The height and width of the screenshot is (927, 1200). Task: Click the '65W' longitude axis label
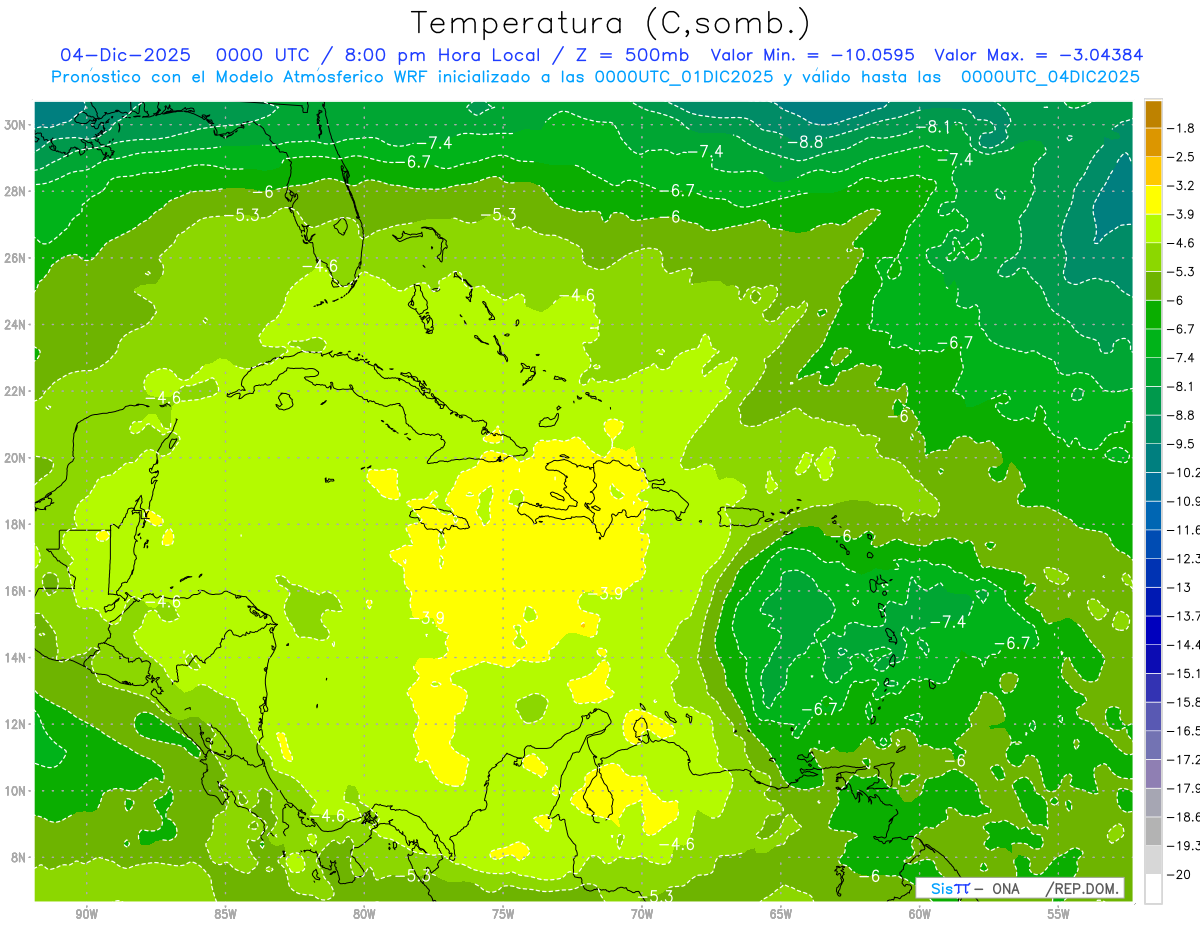click(x=781, y=914)
